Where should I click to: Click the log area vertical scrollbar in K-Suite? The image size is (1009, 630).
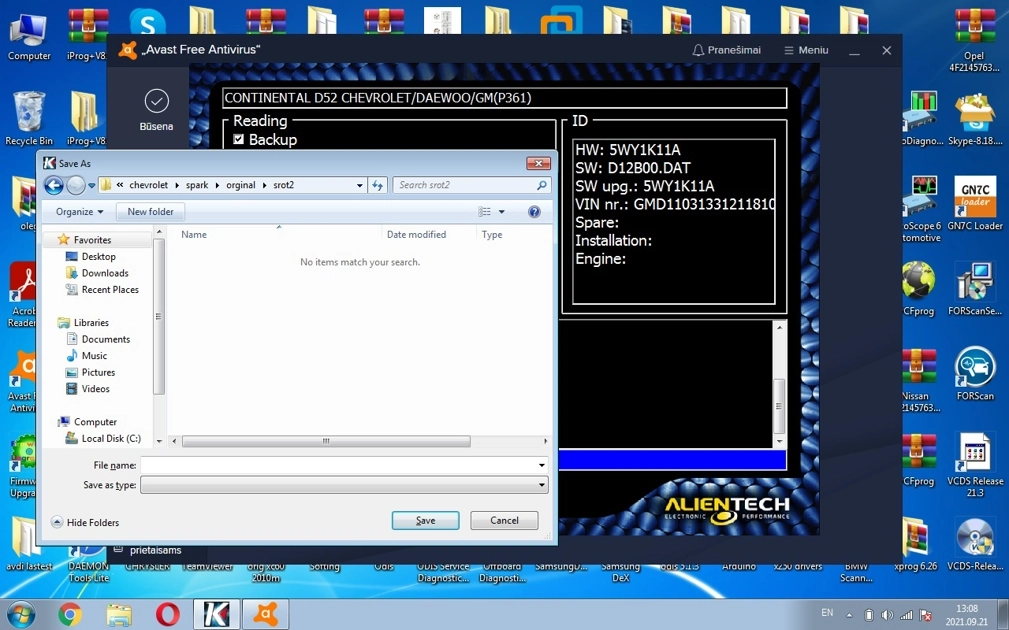(x=779, y=406)
